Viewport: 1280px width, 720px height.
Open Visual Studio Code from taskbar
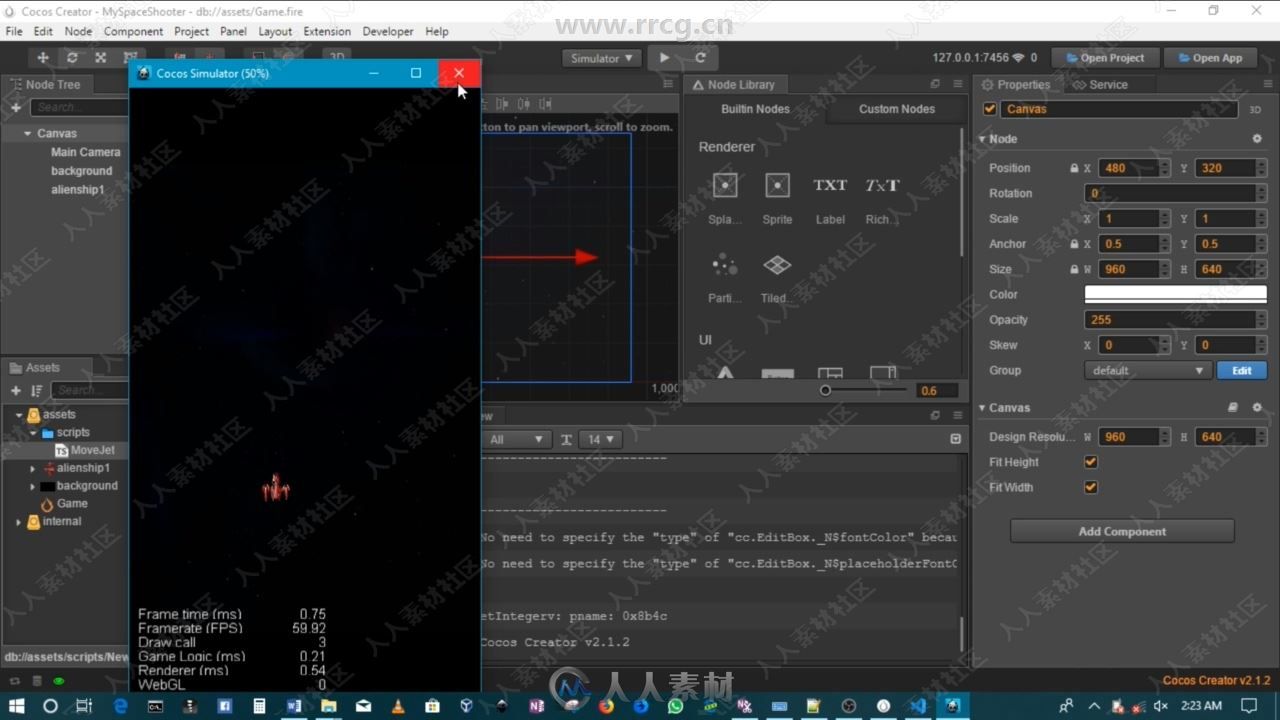point(918,706)
